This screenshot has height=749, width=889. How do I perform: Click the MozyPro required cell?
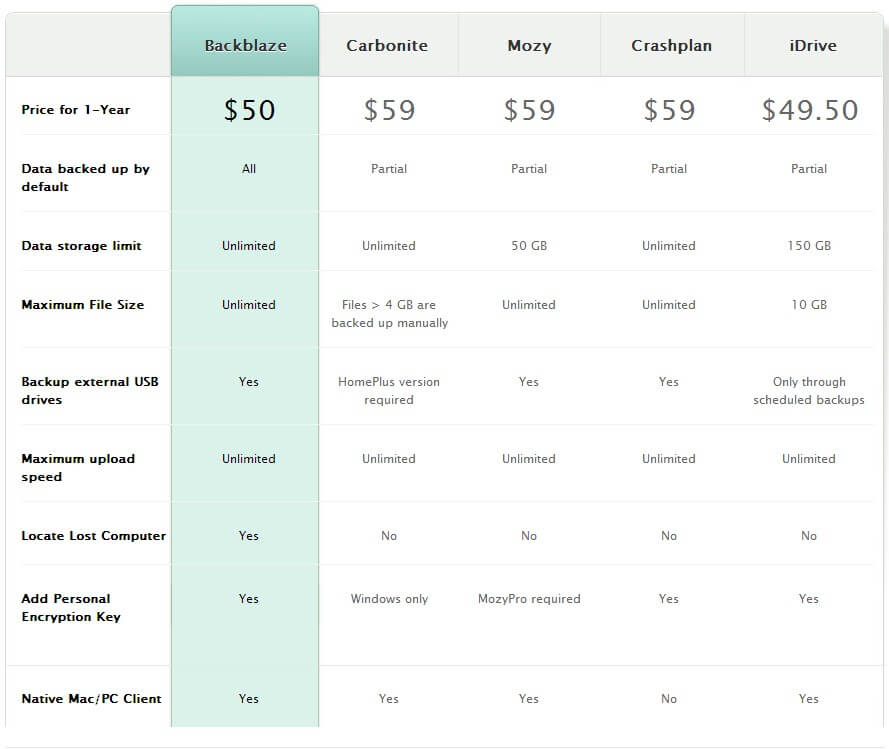[529, 599]
